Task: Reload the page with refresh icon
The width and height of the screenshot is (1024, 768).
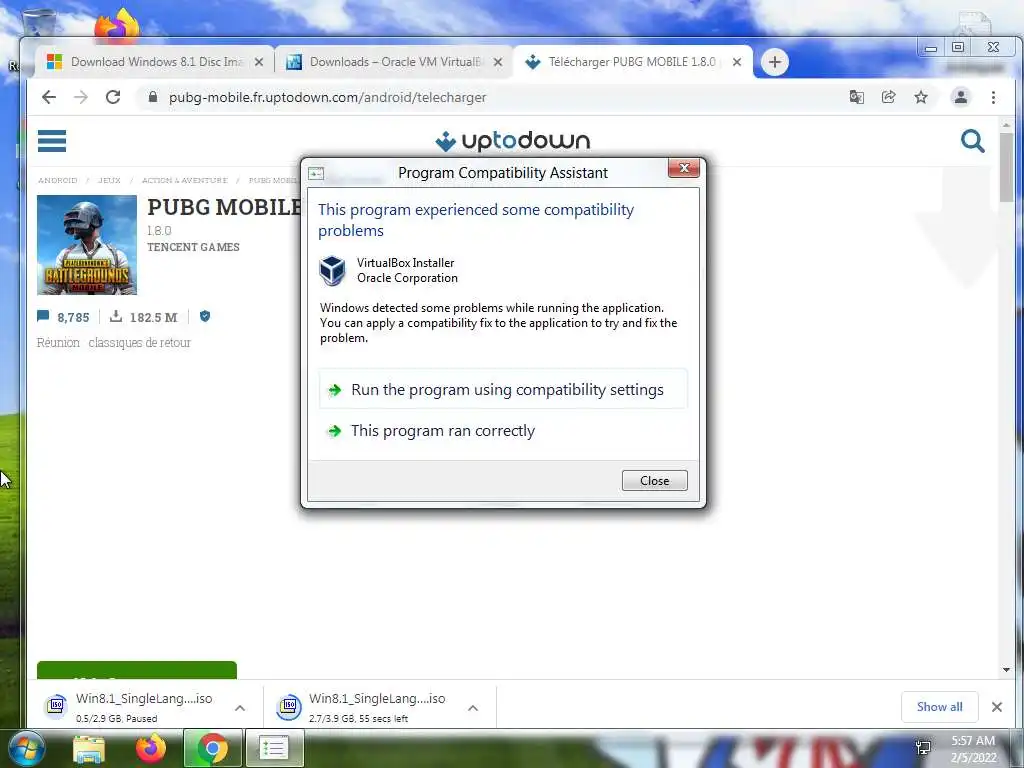Action: tap(113, 97)
